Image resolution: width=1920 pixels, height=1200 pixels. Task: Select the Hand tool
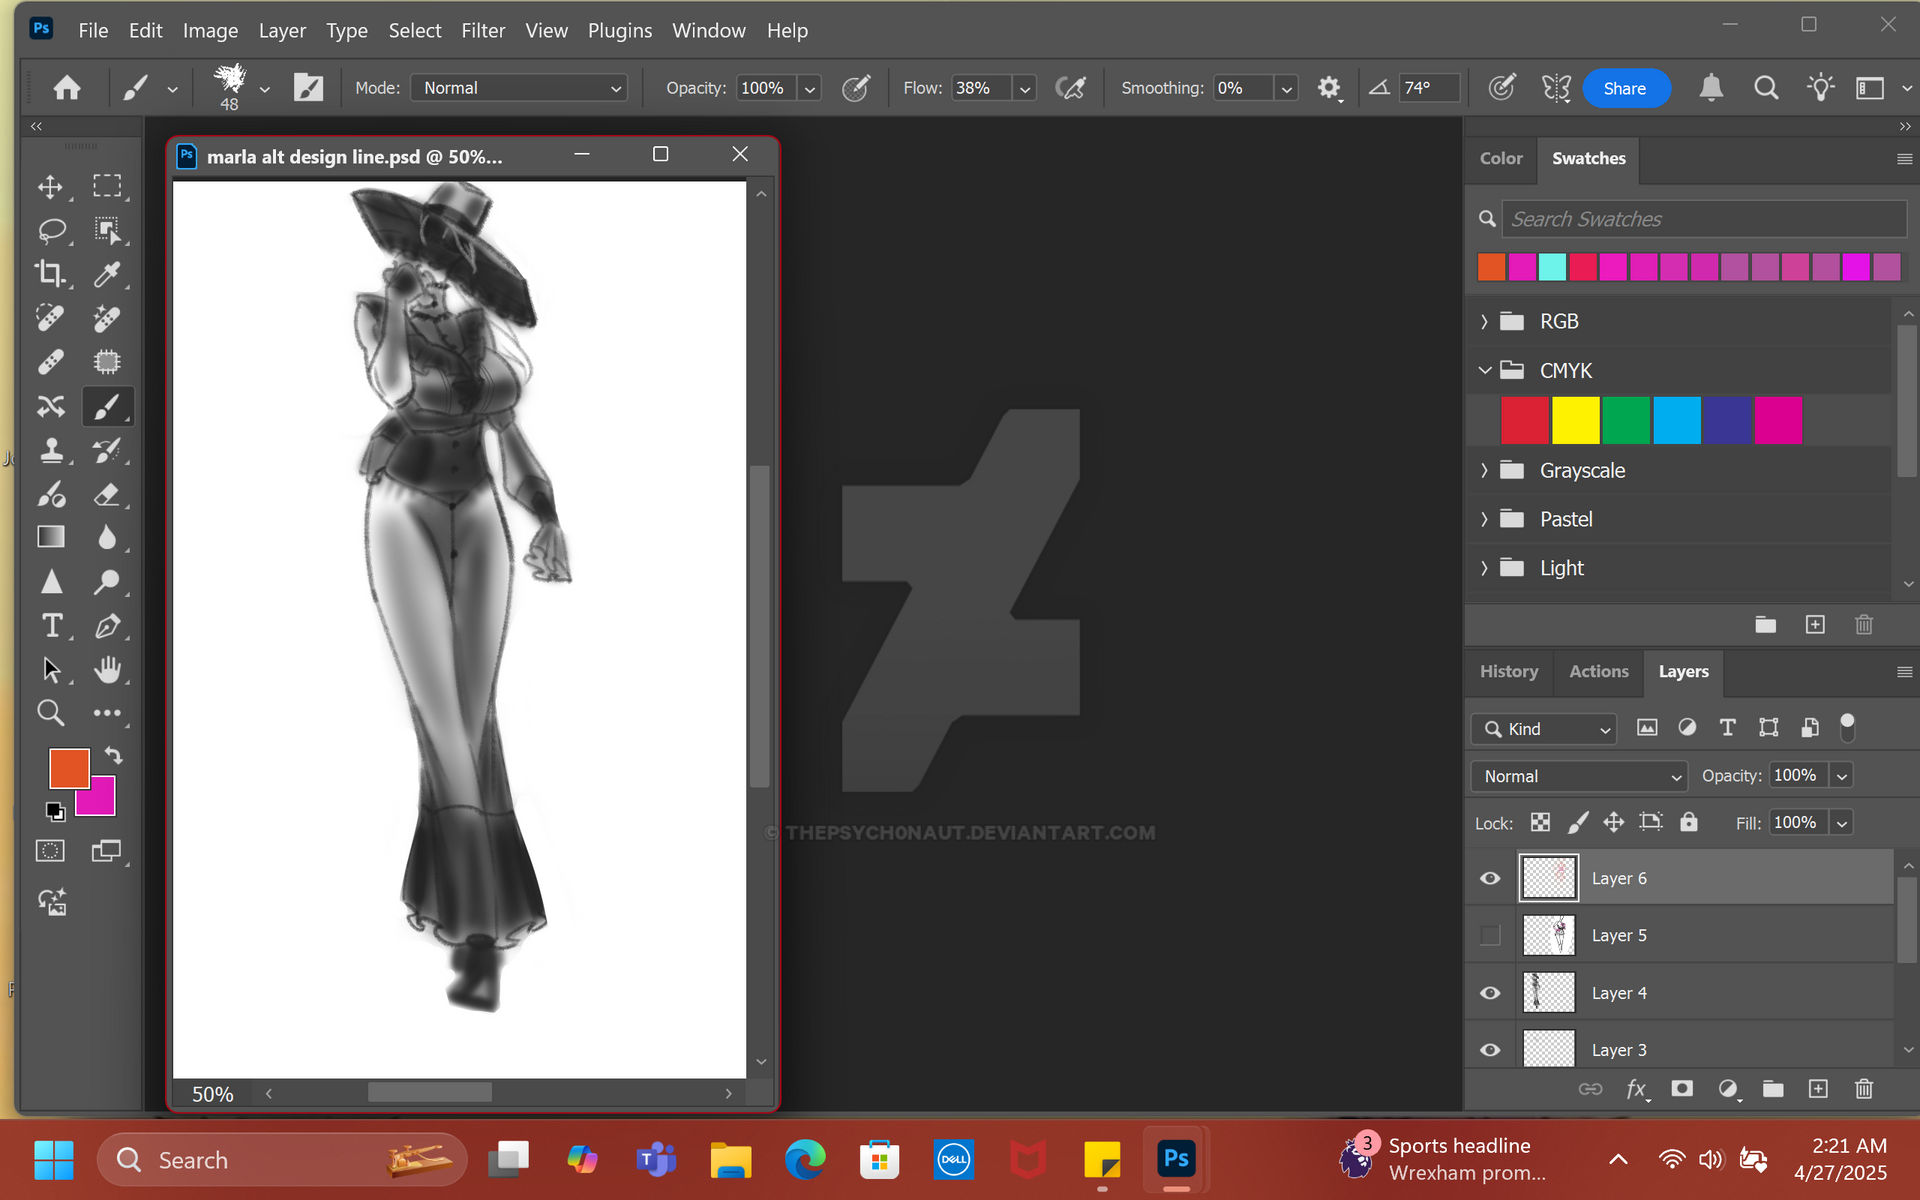pos(107,669)
